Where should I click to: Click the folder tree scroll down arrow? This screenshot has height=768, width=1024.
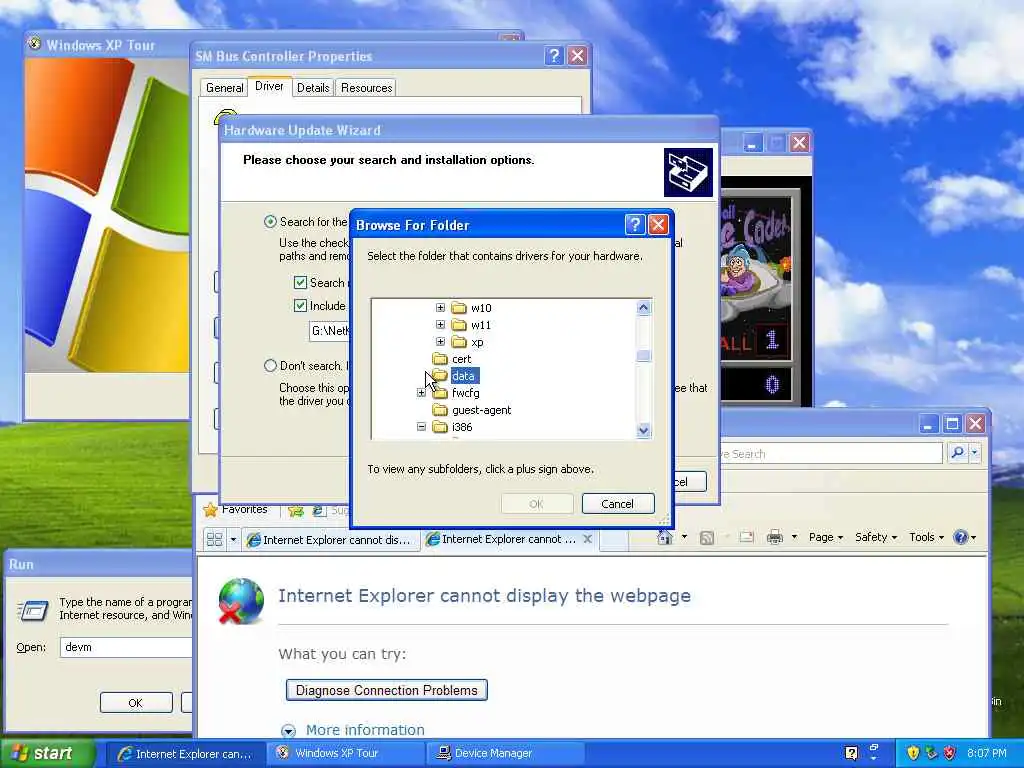643,430
